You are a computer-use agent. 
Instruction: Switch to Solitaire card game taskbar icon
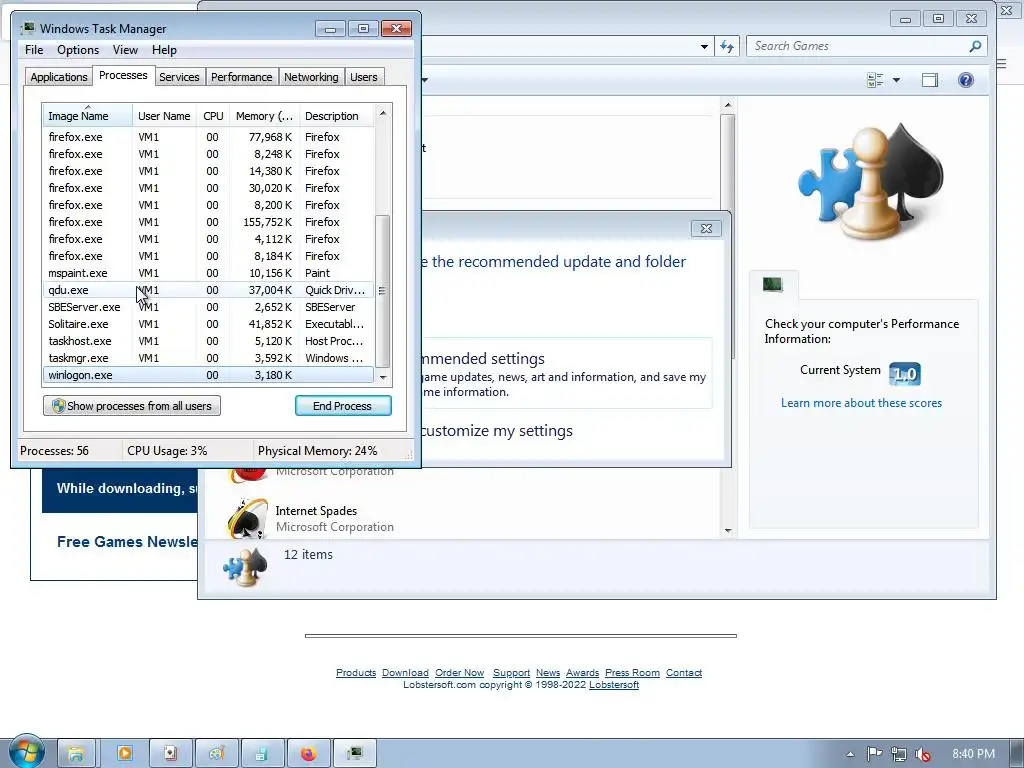click(170, 754)
